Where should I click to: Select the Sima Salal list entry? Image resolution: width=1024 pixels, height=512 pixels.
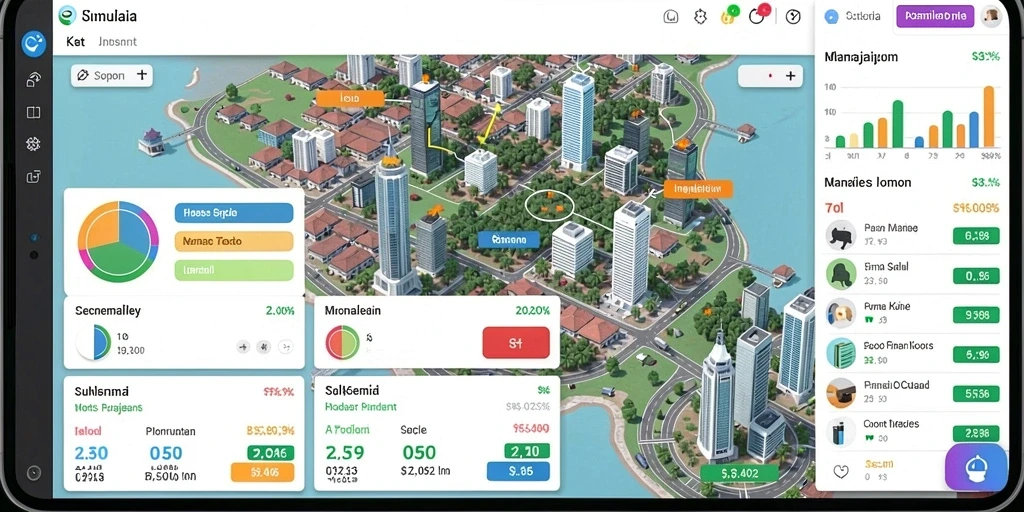(x=912, y=274)
